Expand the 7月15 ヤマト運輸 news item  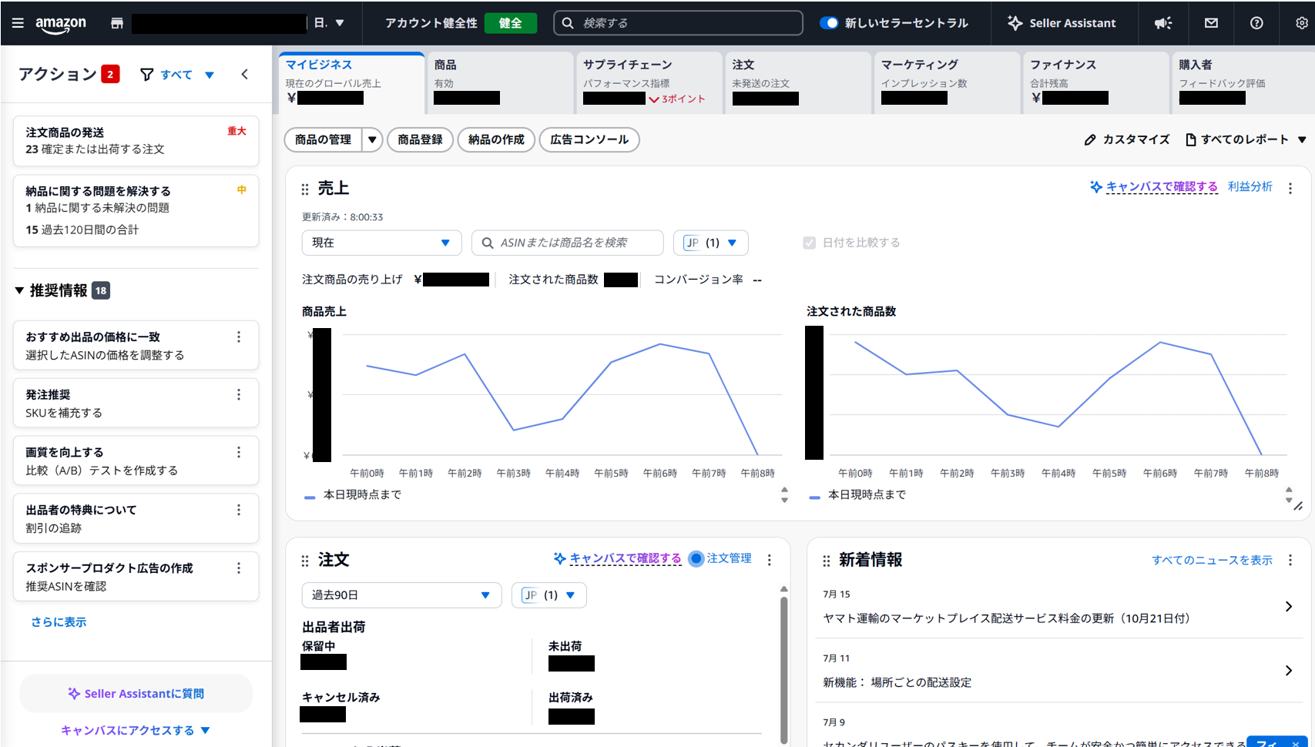click(1288, 607)
